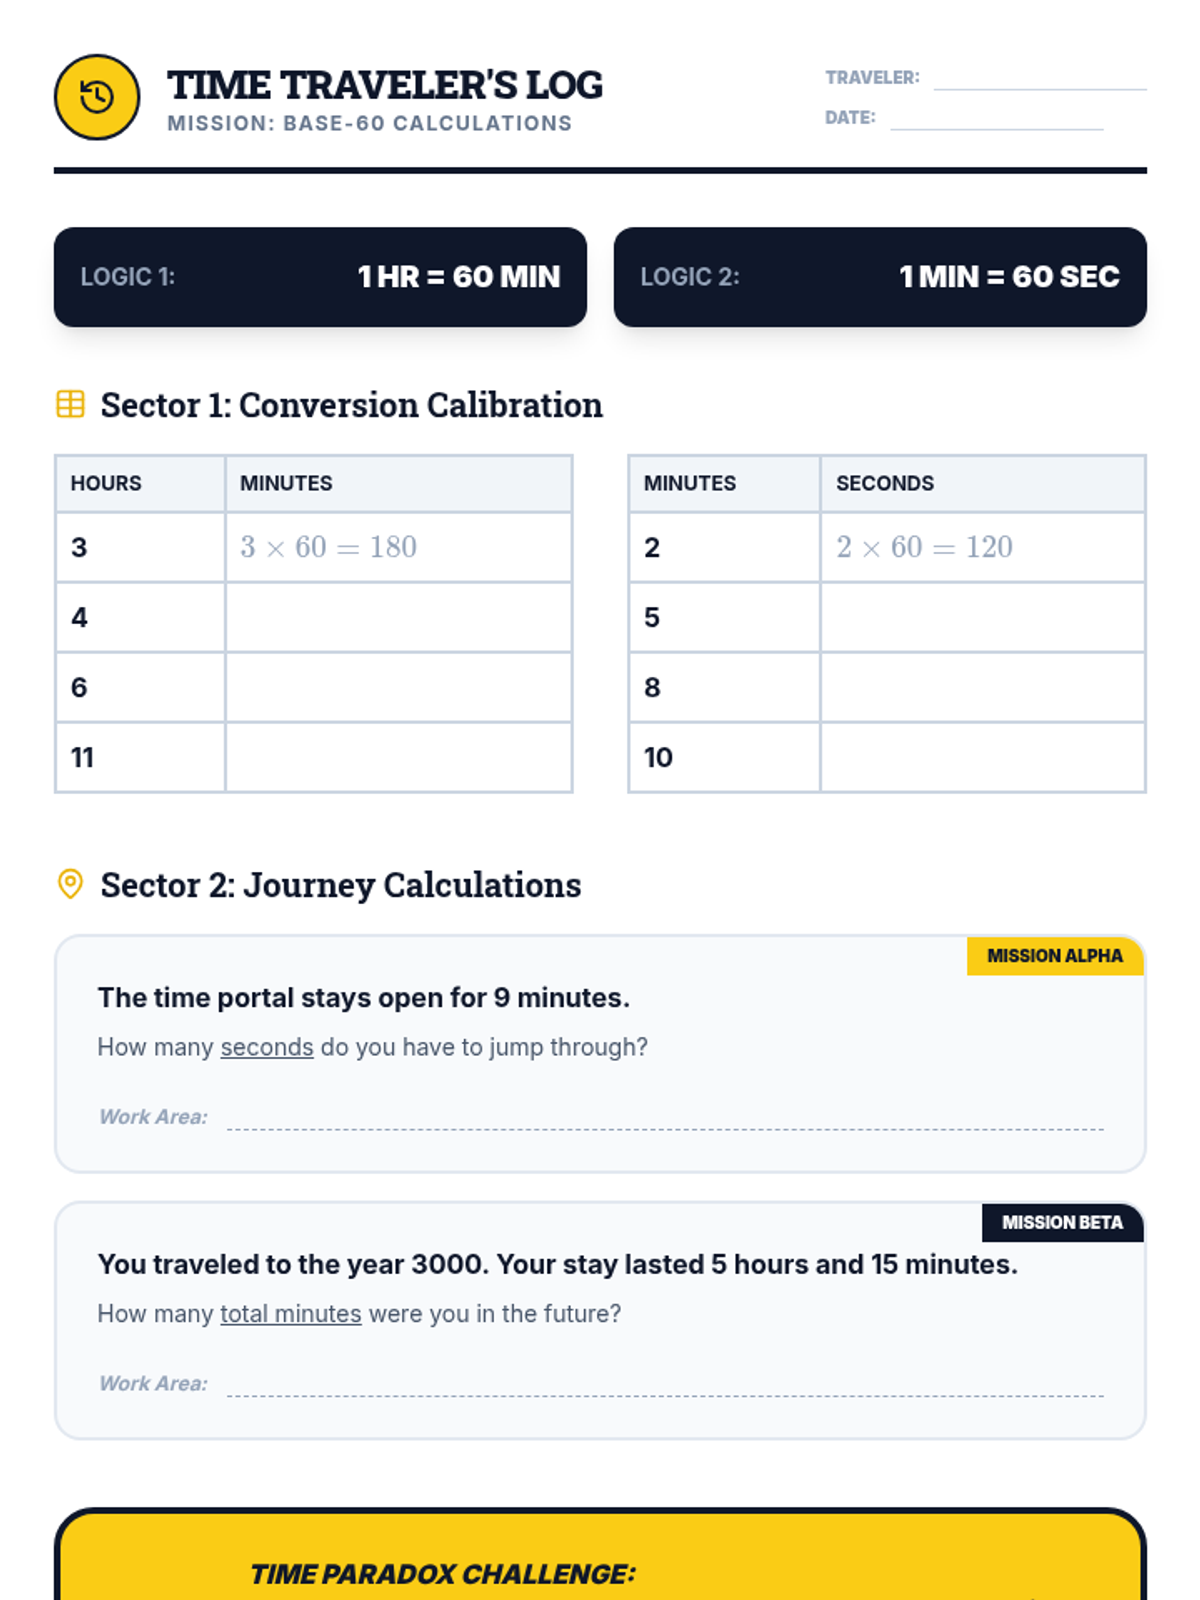Click the Mission Alpha badge
1200x1600 pixels.
[x=1054, y=956]
